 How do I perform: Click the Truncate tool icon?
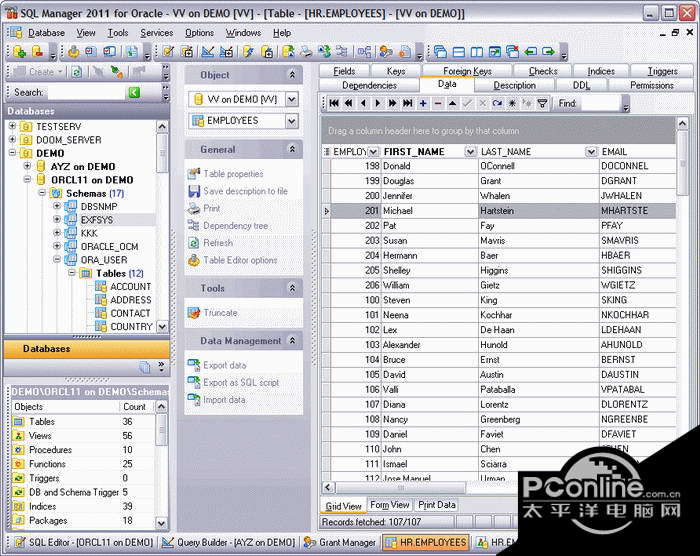(x=194, y=313)
